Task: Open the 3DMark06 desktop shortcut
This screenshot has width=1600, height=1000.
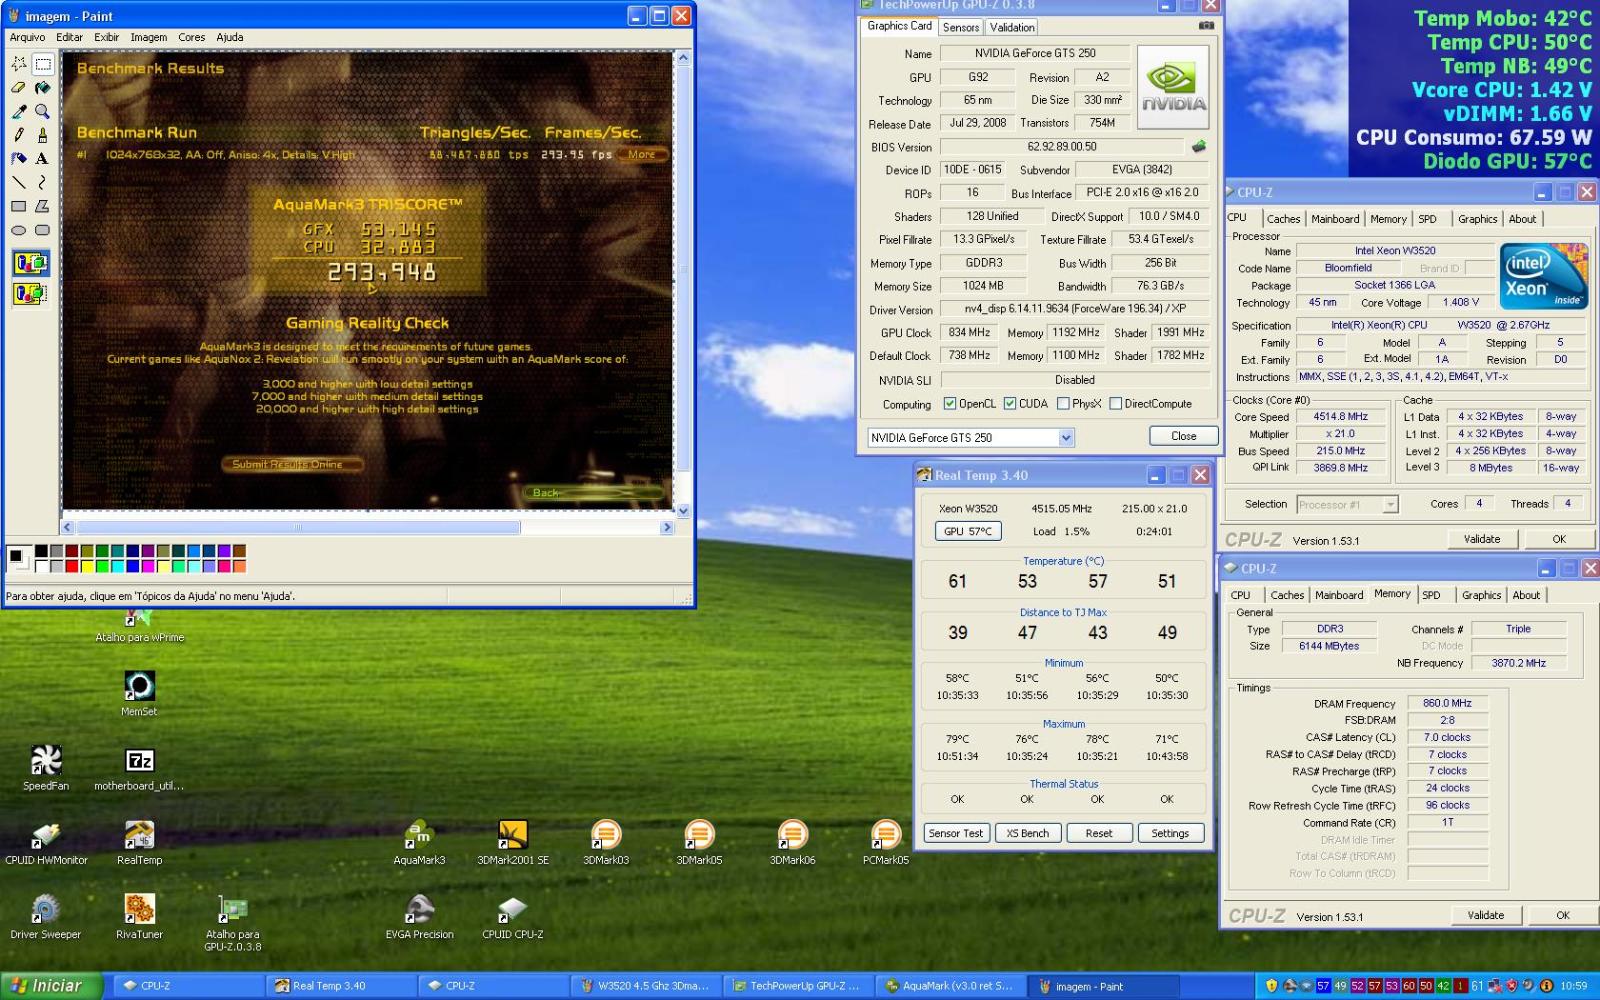Action: (x=792, y=843)
